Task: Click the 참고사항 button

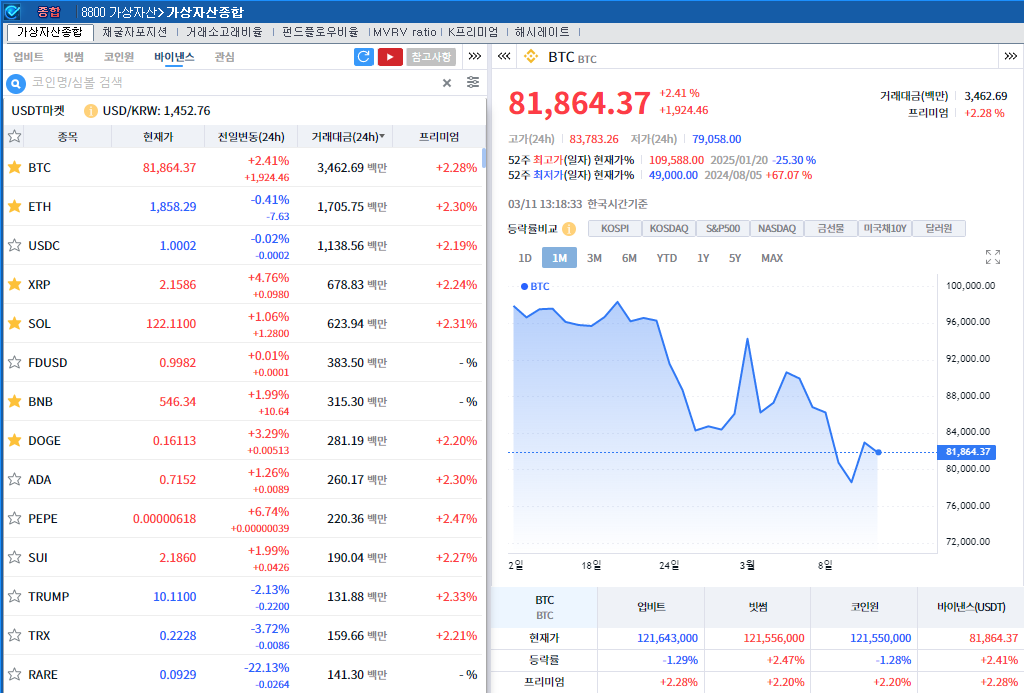Action: (x=431, y=57)
